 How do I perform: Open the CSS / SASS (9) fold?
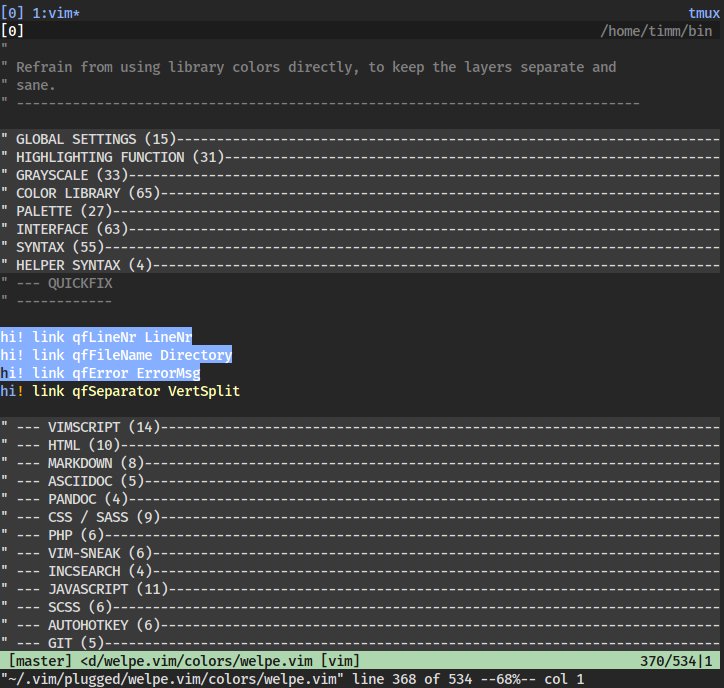(x=360, y=517)
